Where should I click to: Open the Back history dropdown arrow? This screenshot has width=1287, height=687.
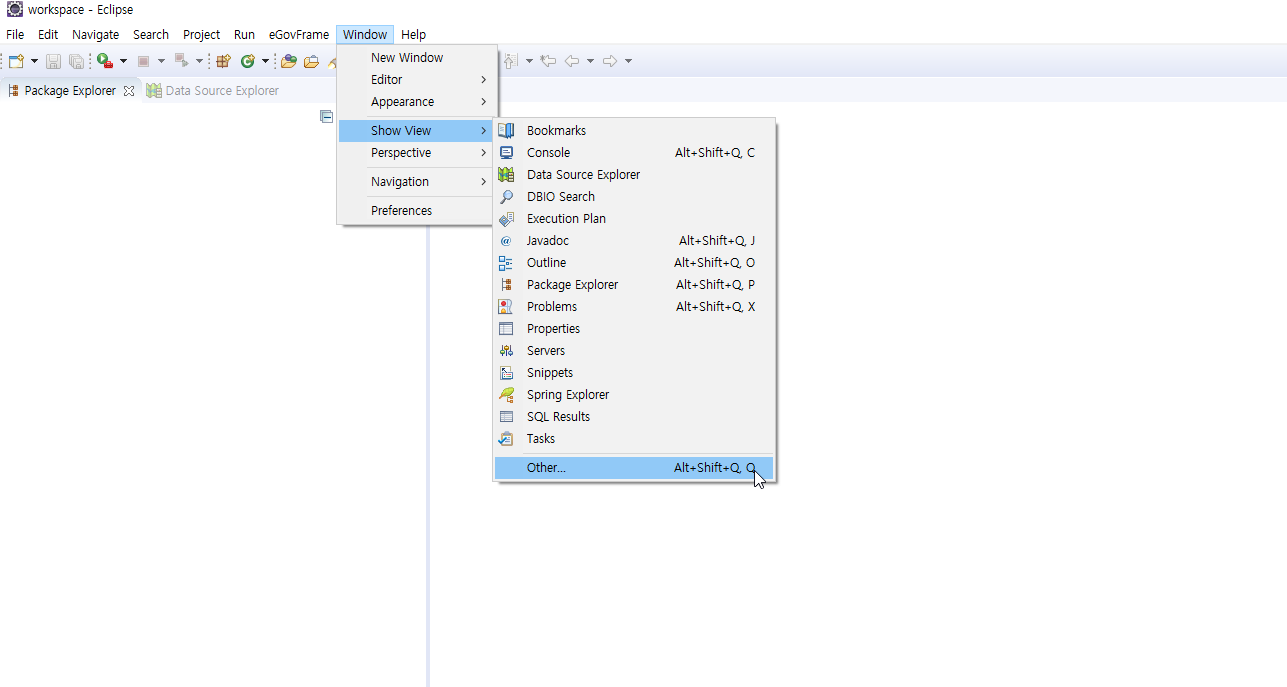[x=590, y=61]
